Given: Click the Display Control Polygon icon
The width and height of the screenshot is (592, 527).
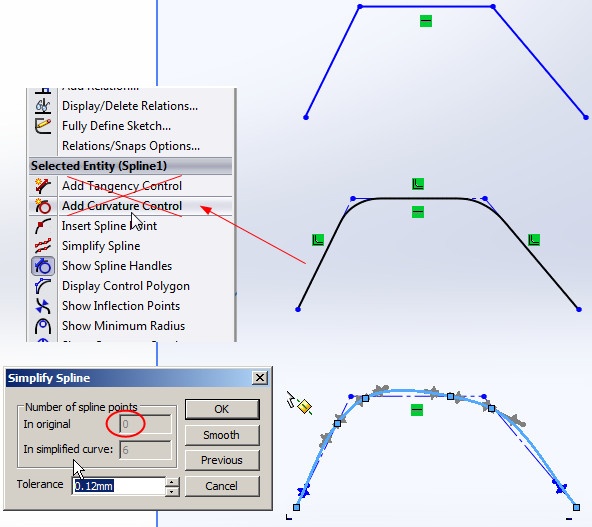Looking at the screenshot, I should click(x=43, y=286).
